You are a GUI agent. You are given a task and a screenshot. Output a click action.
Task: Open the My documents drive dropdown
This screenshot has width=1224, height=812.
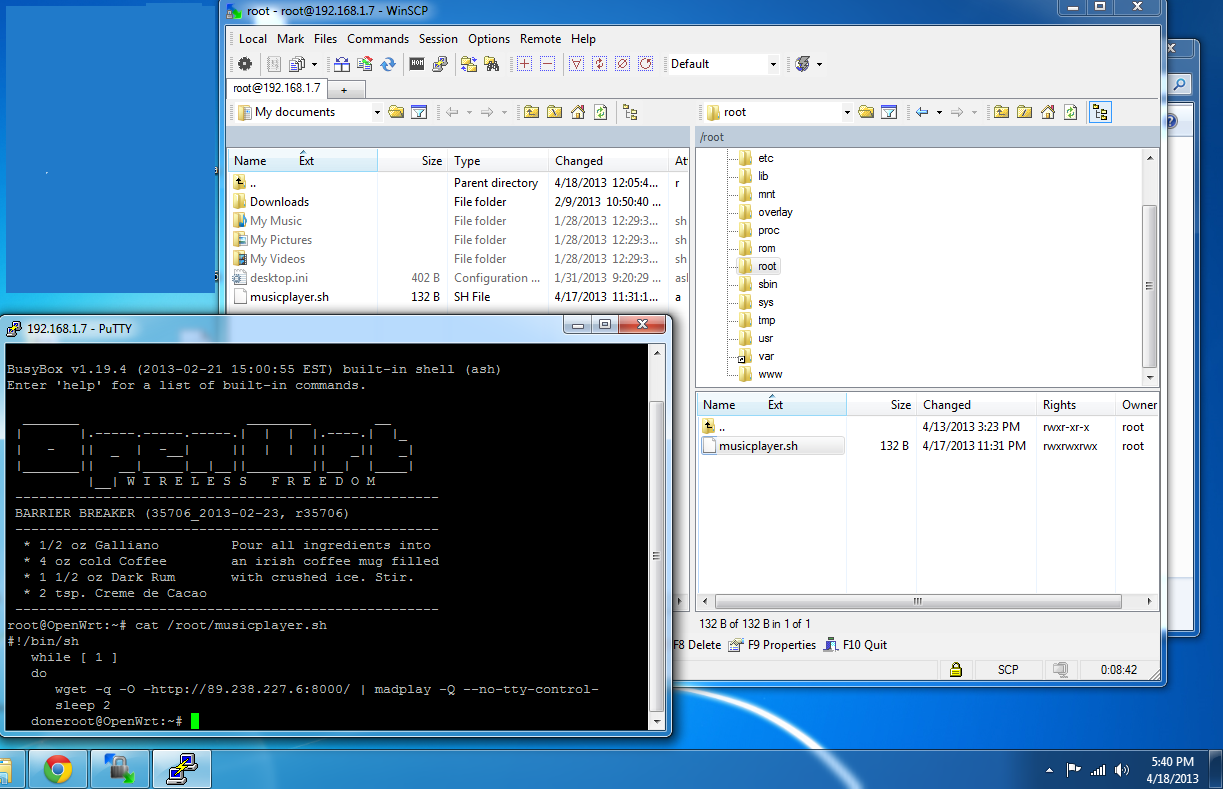[x=377, y=113]
